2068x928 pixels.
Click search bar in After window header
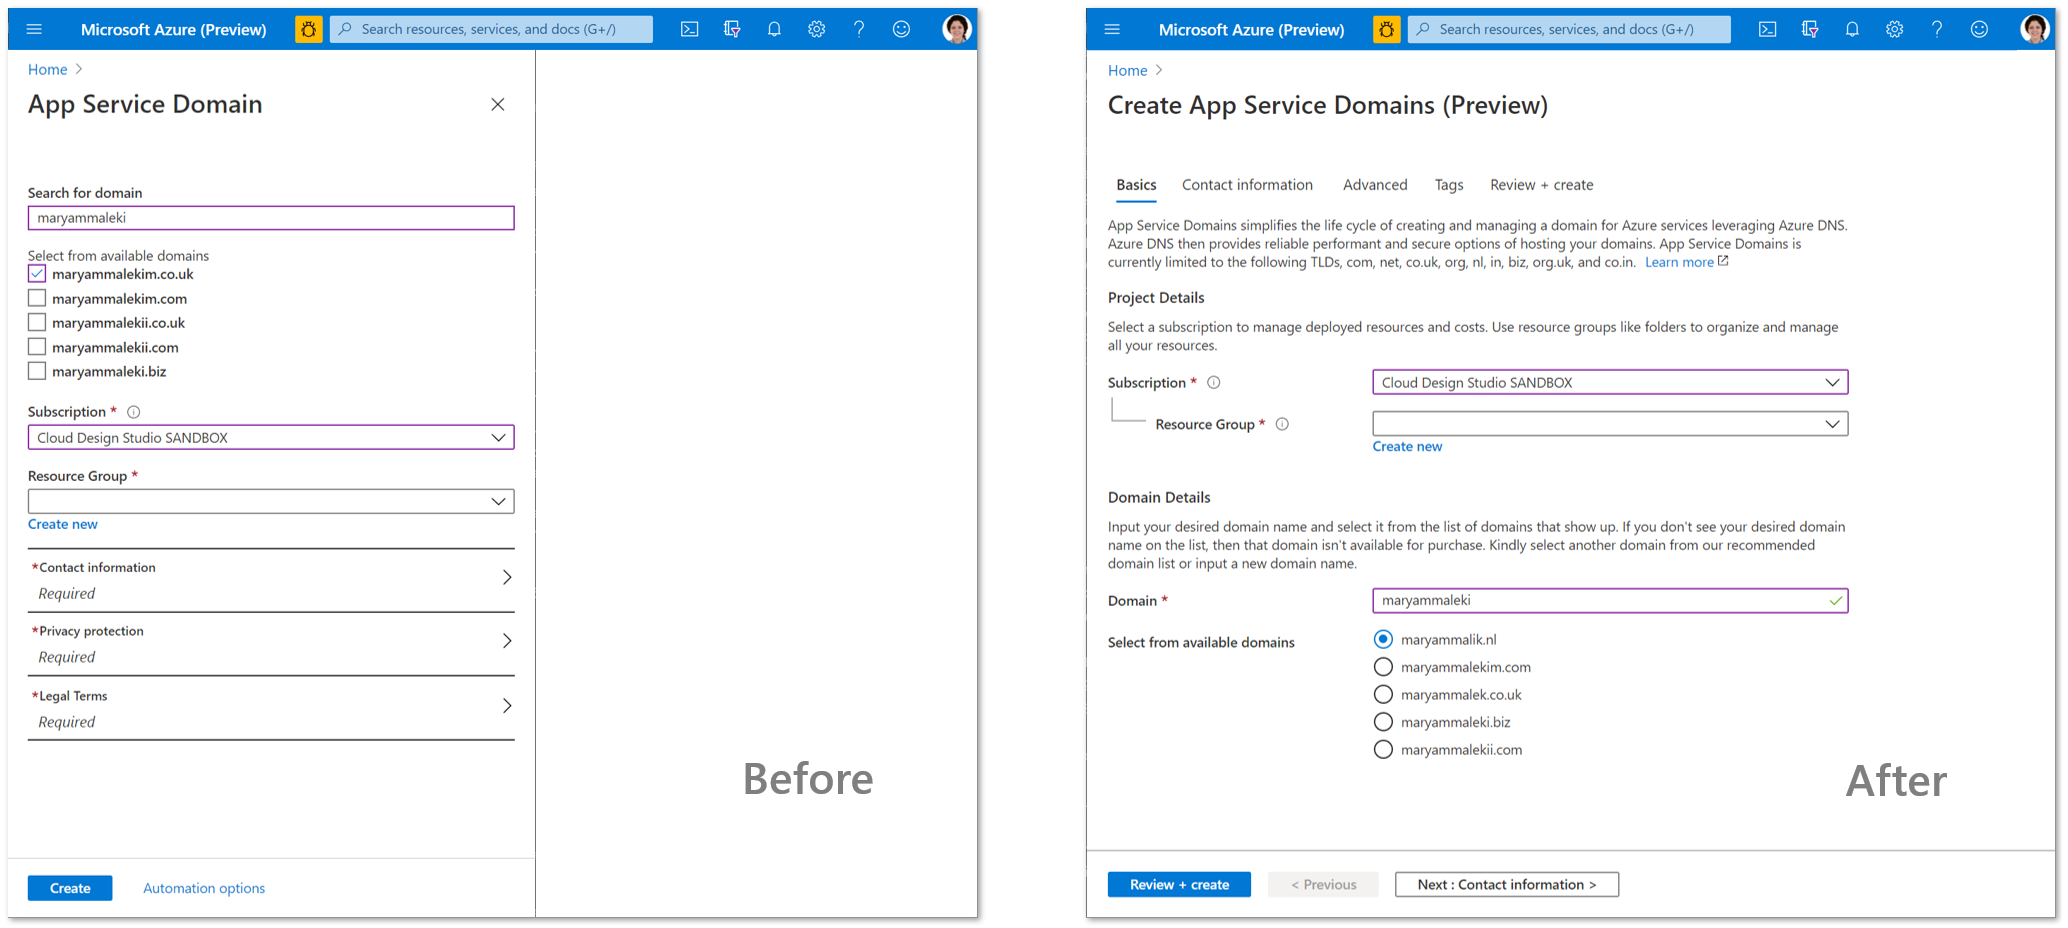pyautogui.click(x=1569, y=29)
